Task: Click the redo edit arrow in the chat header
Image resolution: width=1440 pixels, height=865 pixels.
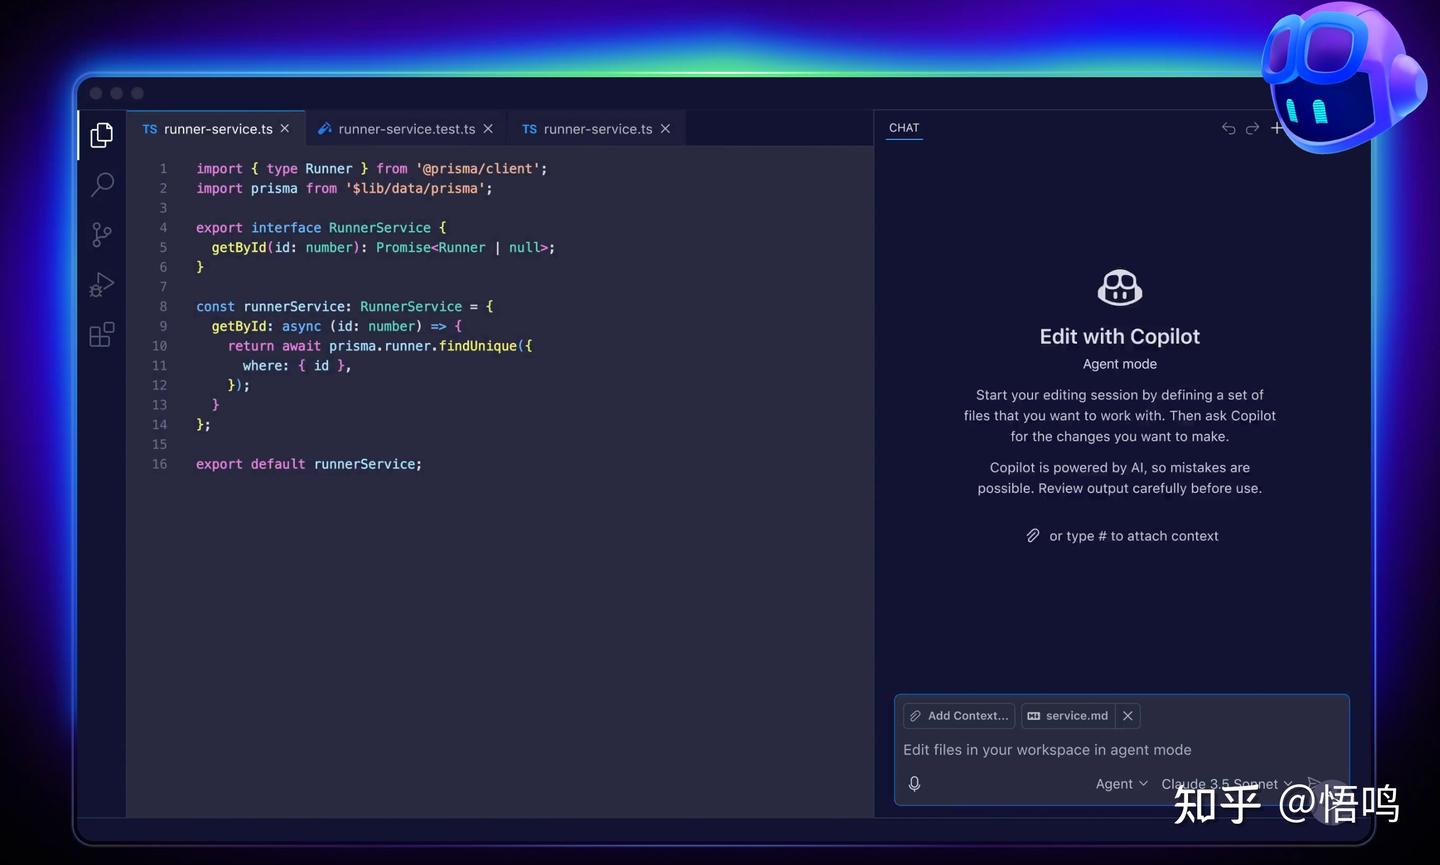Action: pyautogui.click(x=1252, y=128)
